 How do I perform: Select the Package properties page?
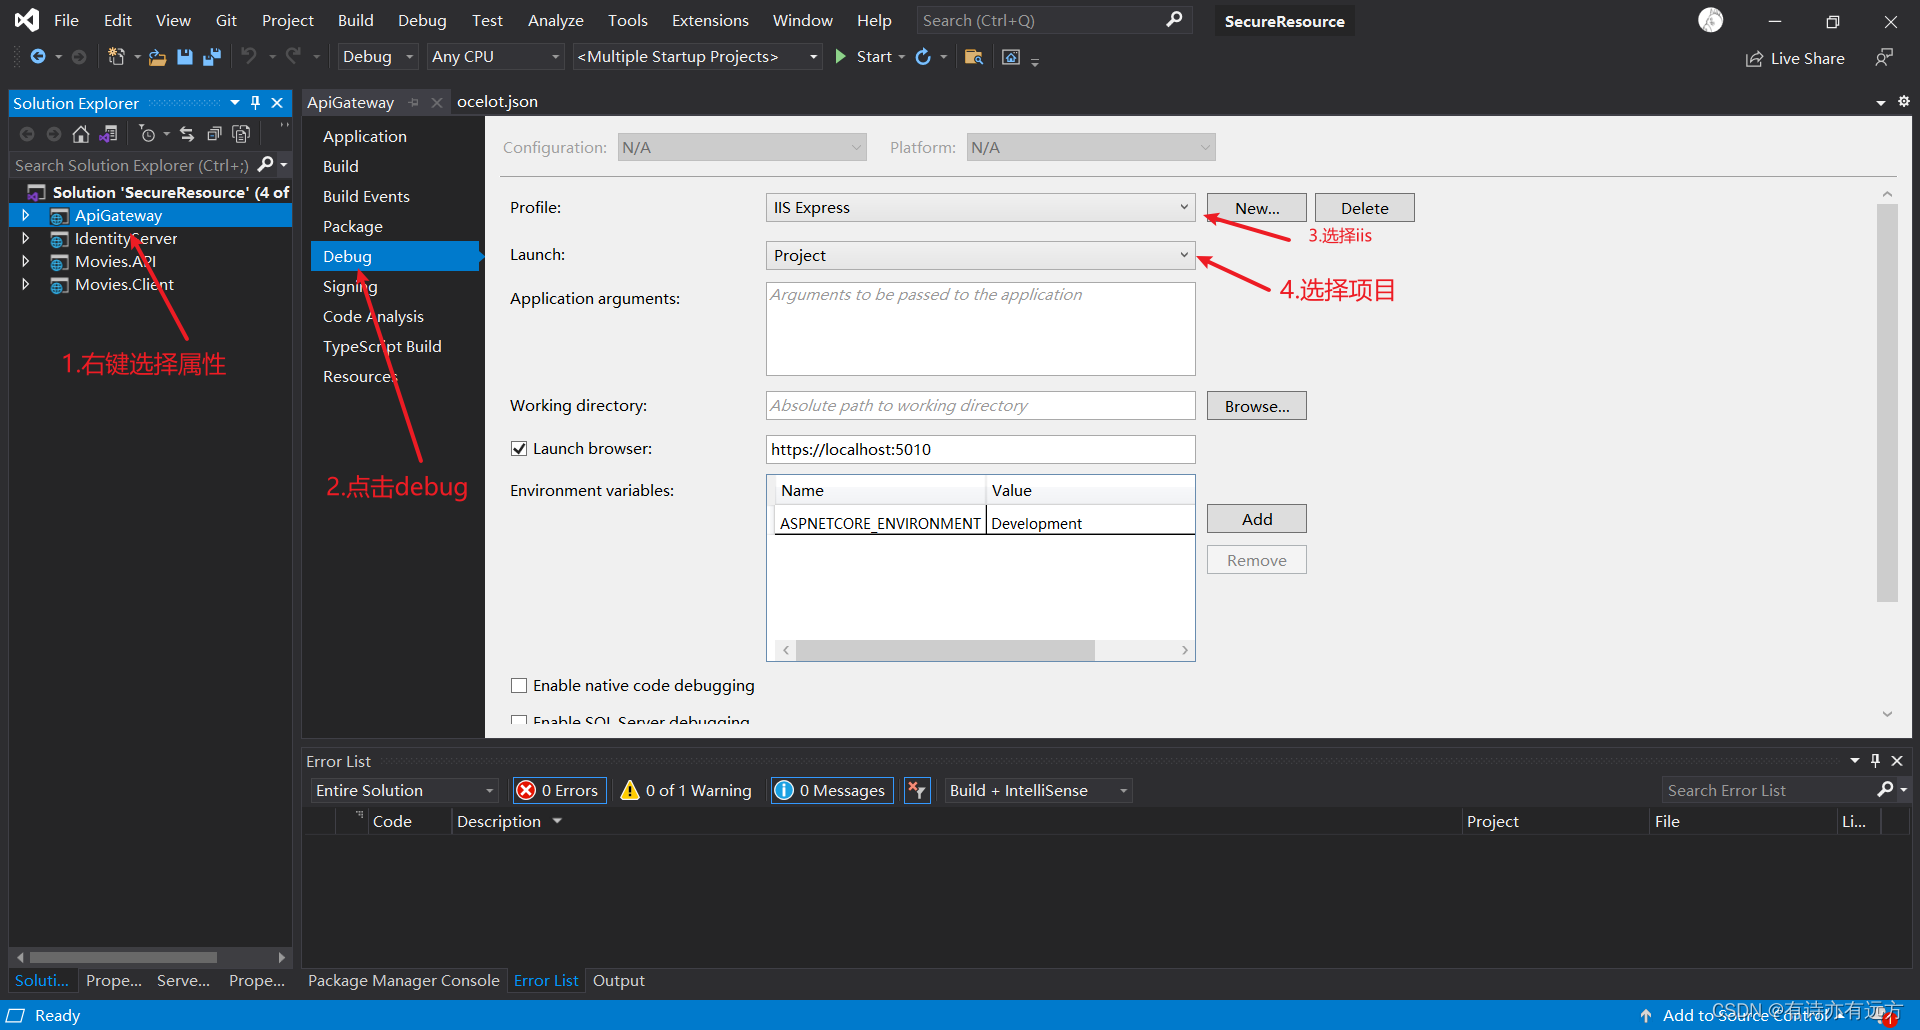tap(352, 226)
